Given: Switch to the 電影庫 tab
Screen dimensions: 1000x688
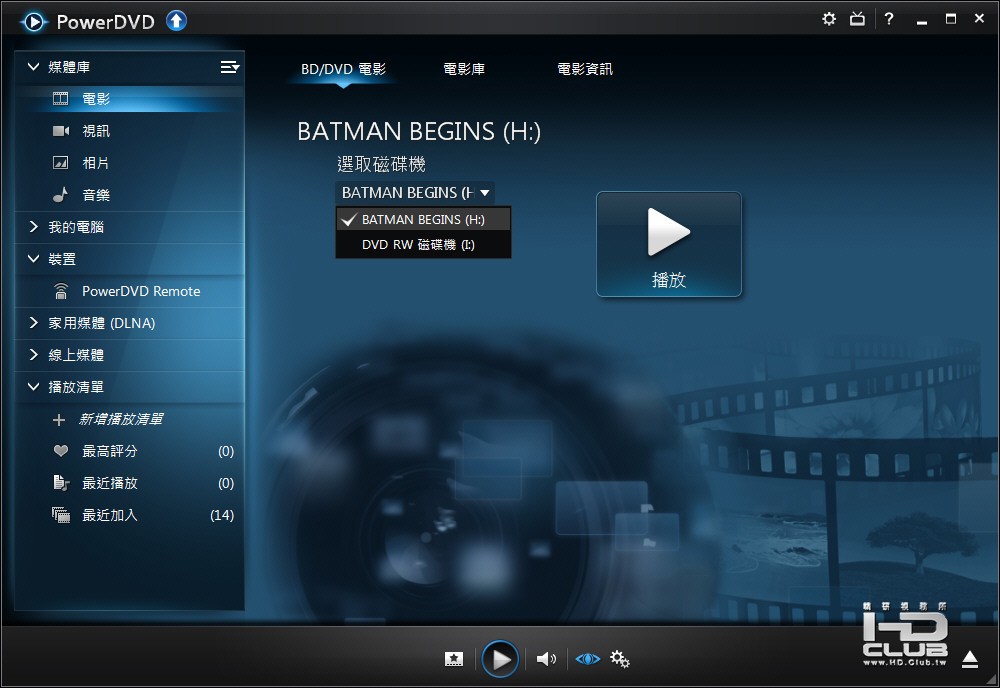Looking at the screenshot, I should point(464,69).
